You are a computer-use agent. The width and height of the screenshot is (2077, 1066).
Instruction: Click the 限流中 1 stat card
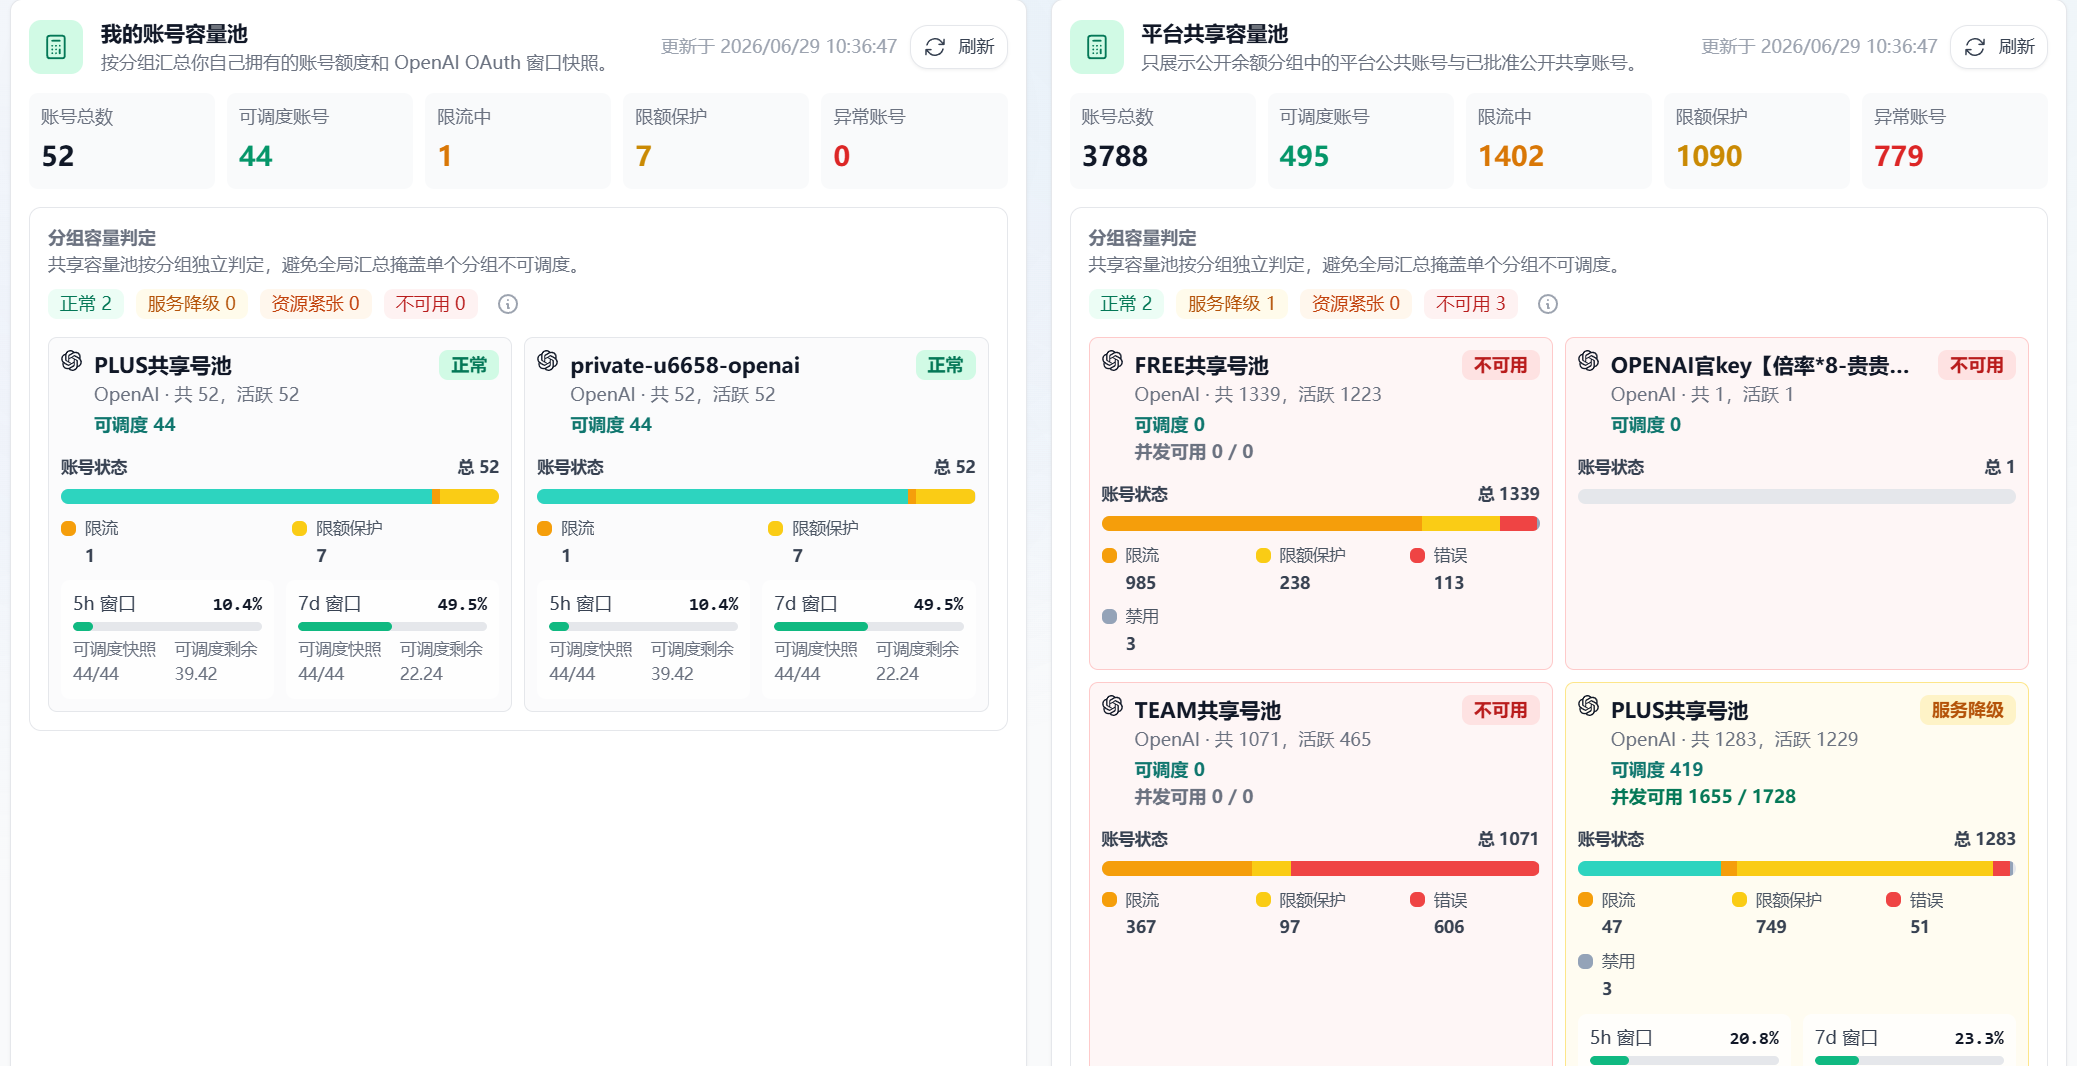coord(518,141)
